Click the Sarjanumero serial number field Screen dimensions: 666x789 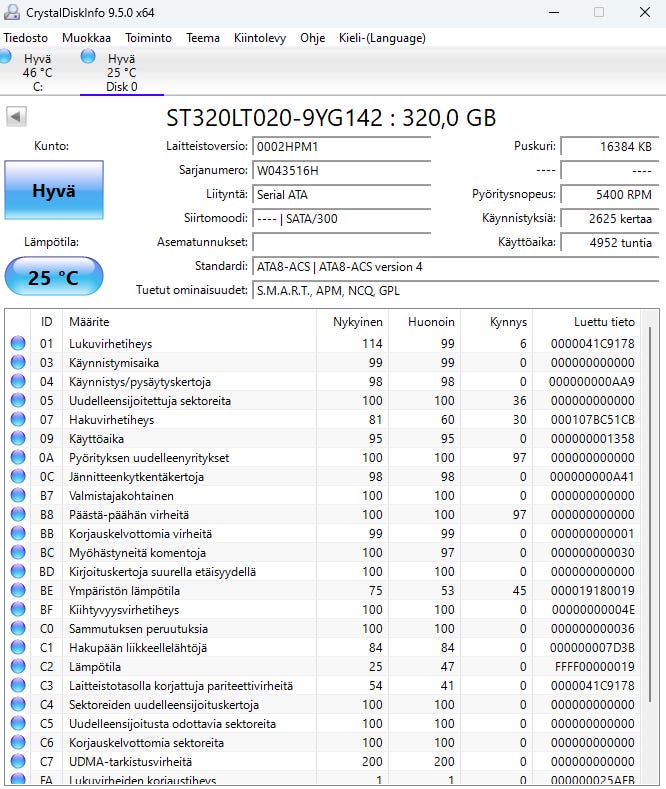pyautogui.click(x=341, y=170)
